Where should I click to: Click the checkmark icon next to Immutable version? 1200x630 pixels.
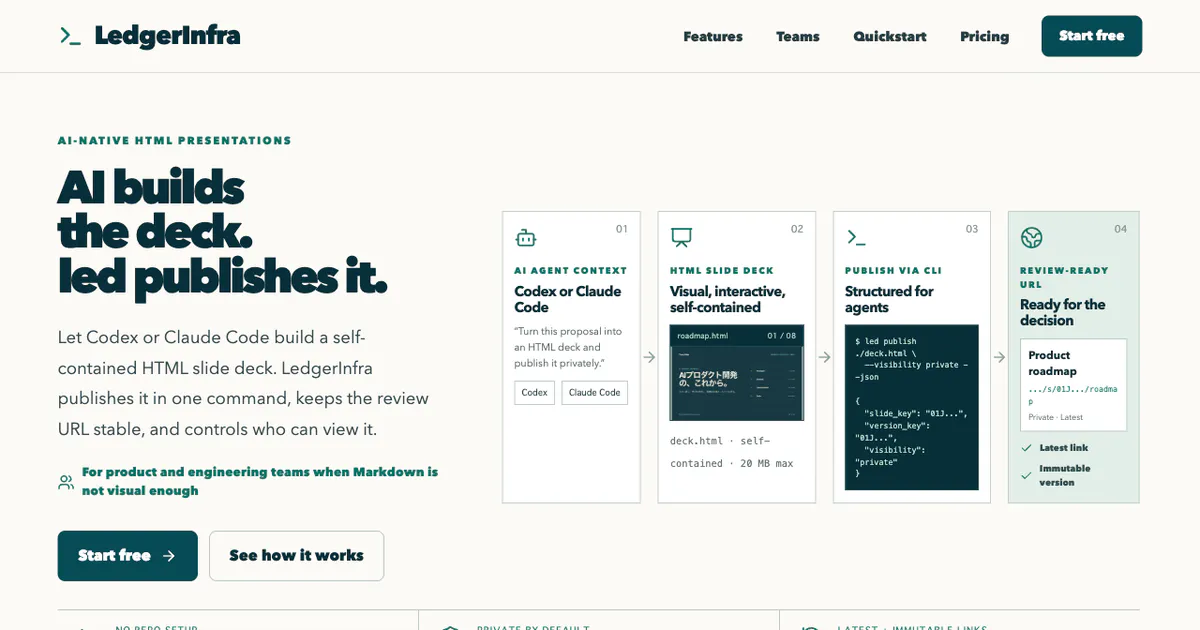point(1026,475)
